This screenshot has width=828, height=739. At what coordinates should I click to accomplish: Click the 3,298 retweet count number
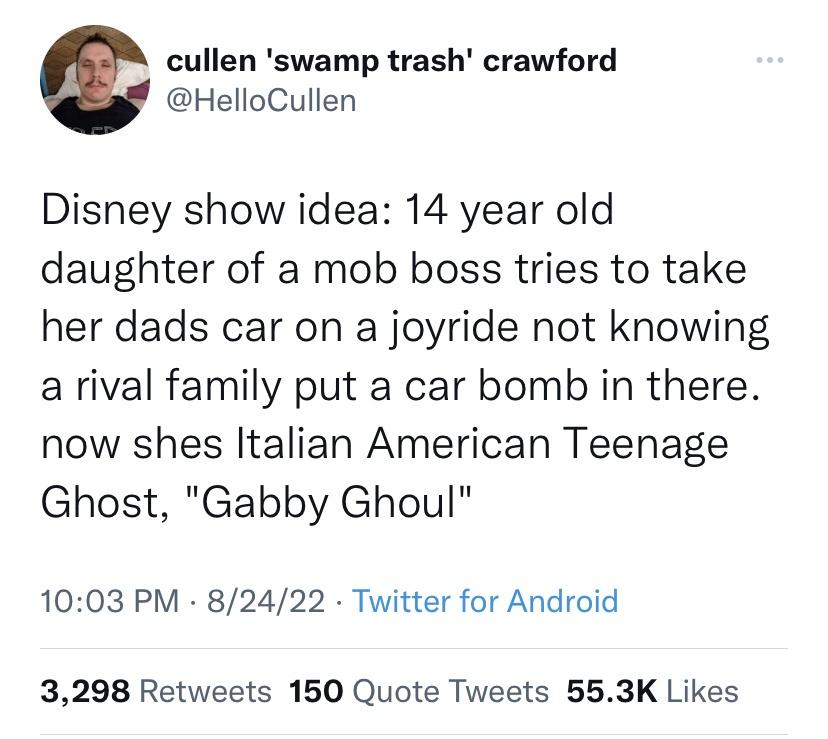tap(83, 691)
